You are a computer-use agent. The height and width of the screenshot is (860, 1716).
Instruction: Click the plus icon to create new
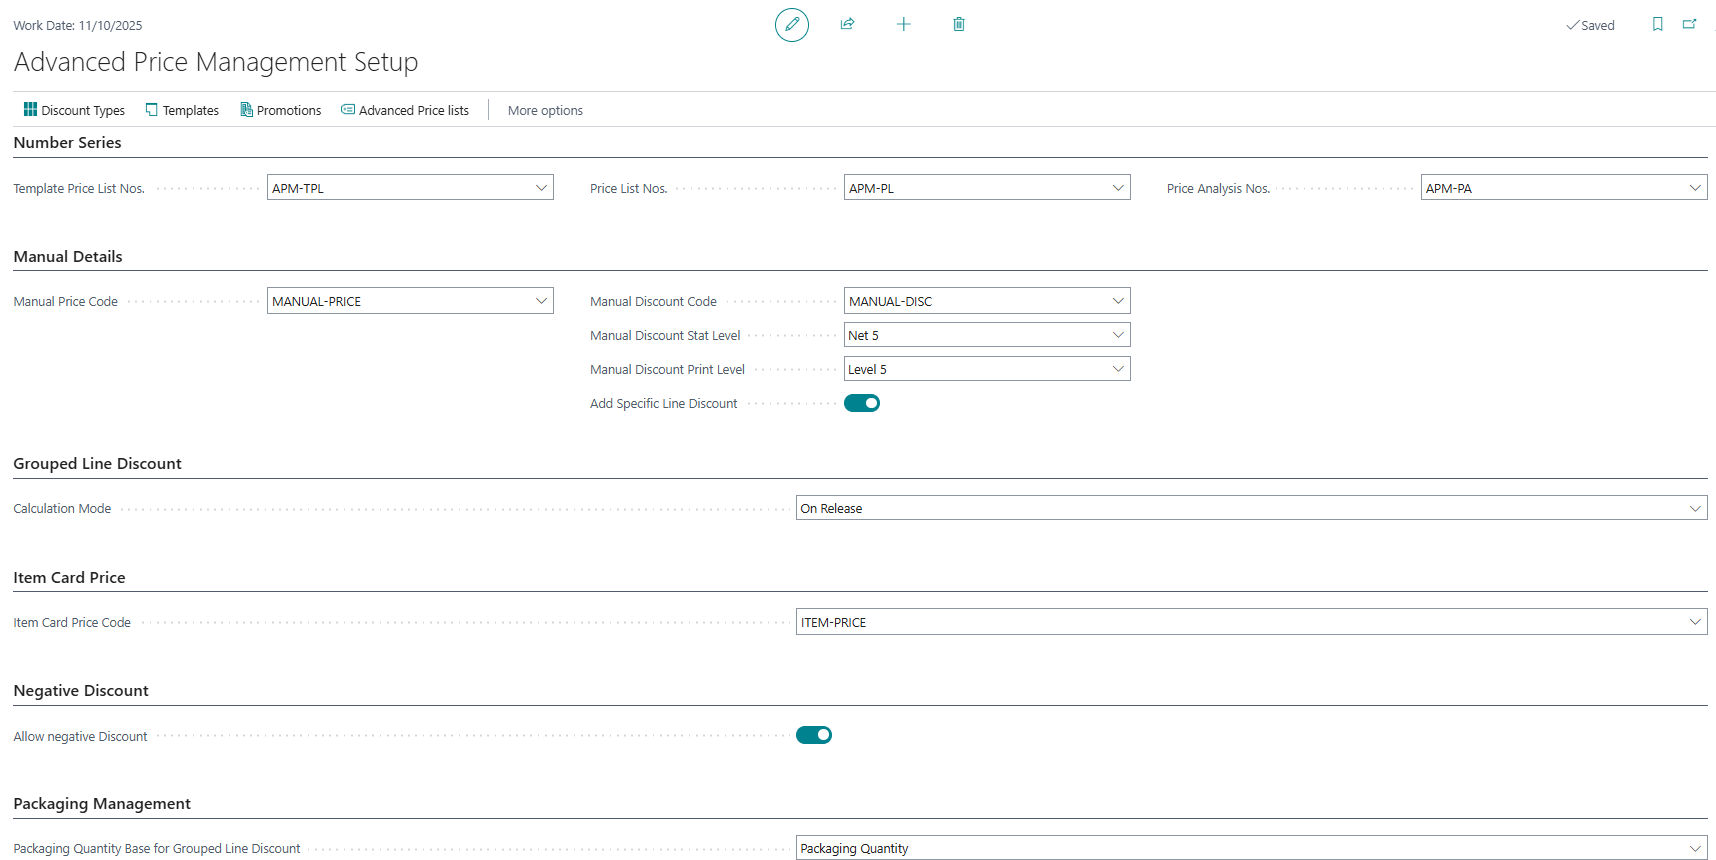[903, 24]
